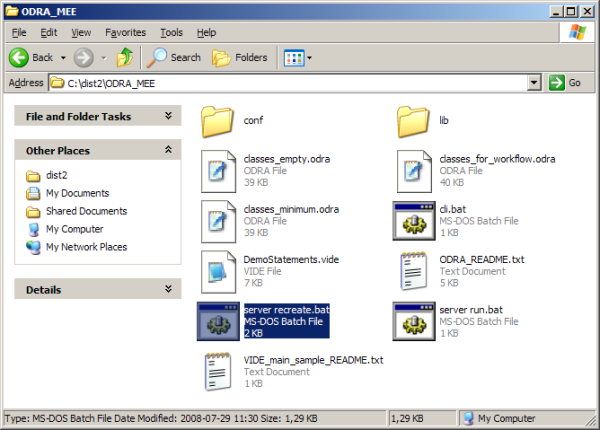Select DemoStatements.vide file icon

coord(218,272)
